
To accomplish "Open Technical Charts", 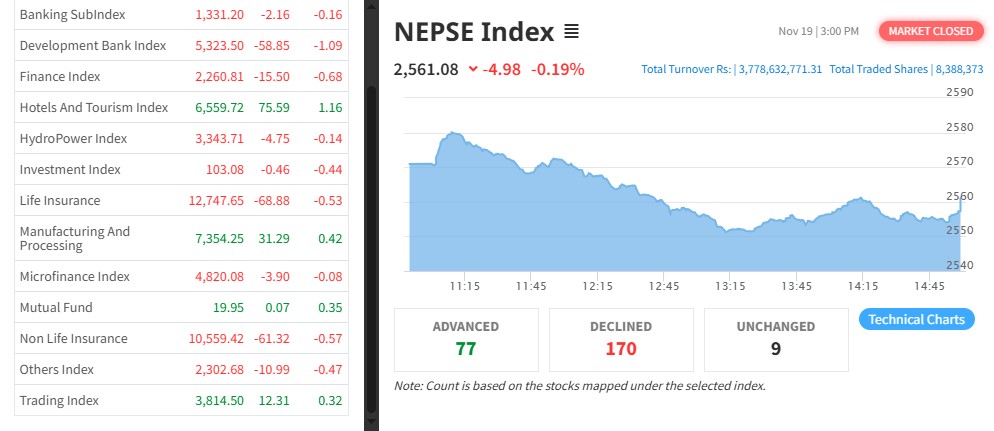I will click(916, 319).
